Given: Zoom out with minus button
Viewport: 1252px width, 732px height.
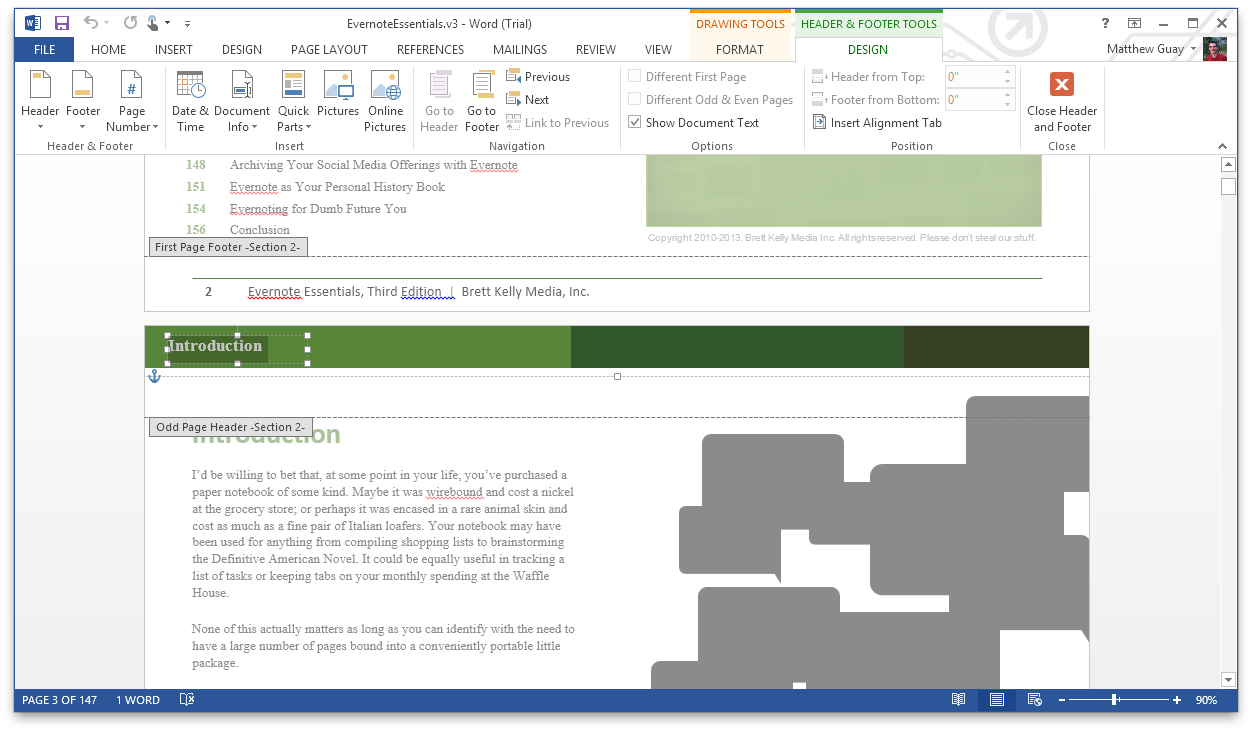Looking at the screenshot, I should pos(1062,700).
